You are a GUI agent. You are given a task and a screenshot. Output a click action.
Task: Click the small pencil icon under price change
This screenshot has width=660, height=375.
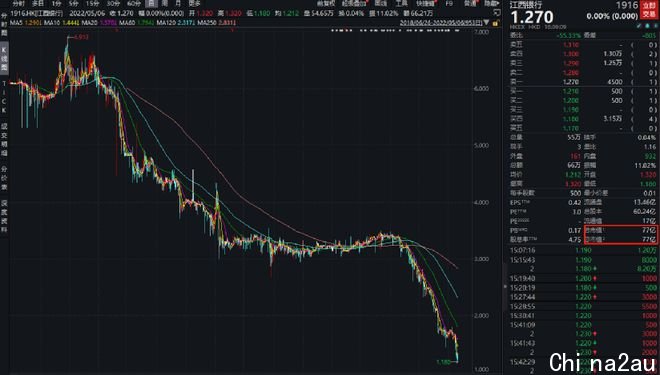click(x=639, y=26)
